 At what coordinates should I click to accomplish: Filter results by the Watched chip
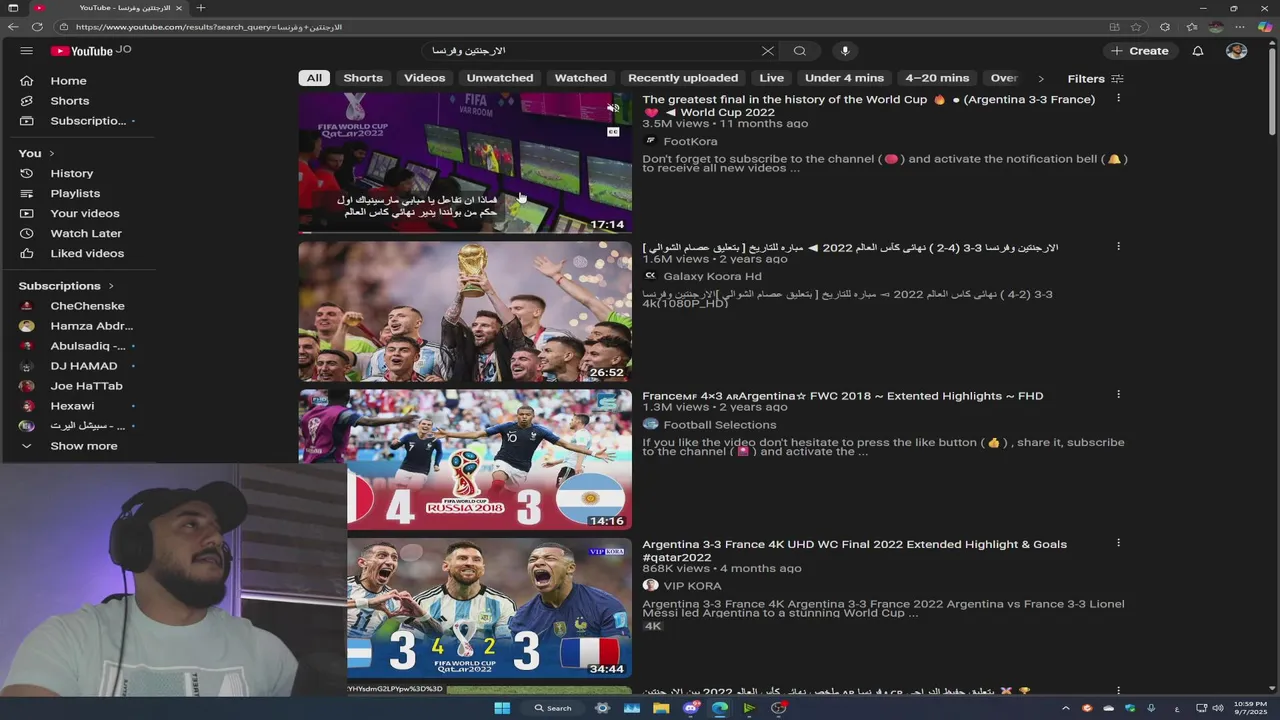pyautogui.click(x=581, y=78)
